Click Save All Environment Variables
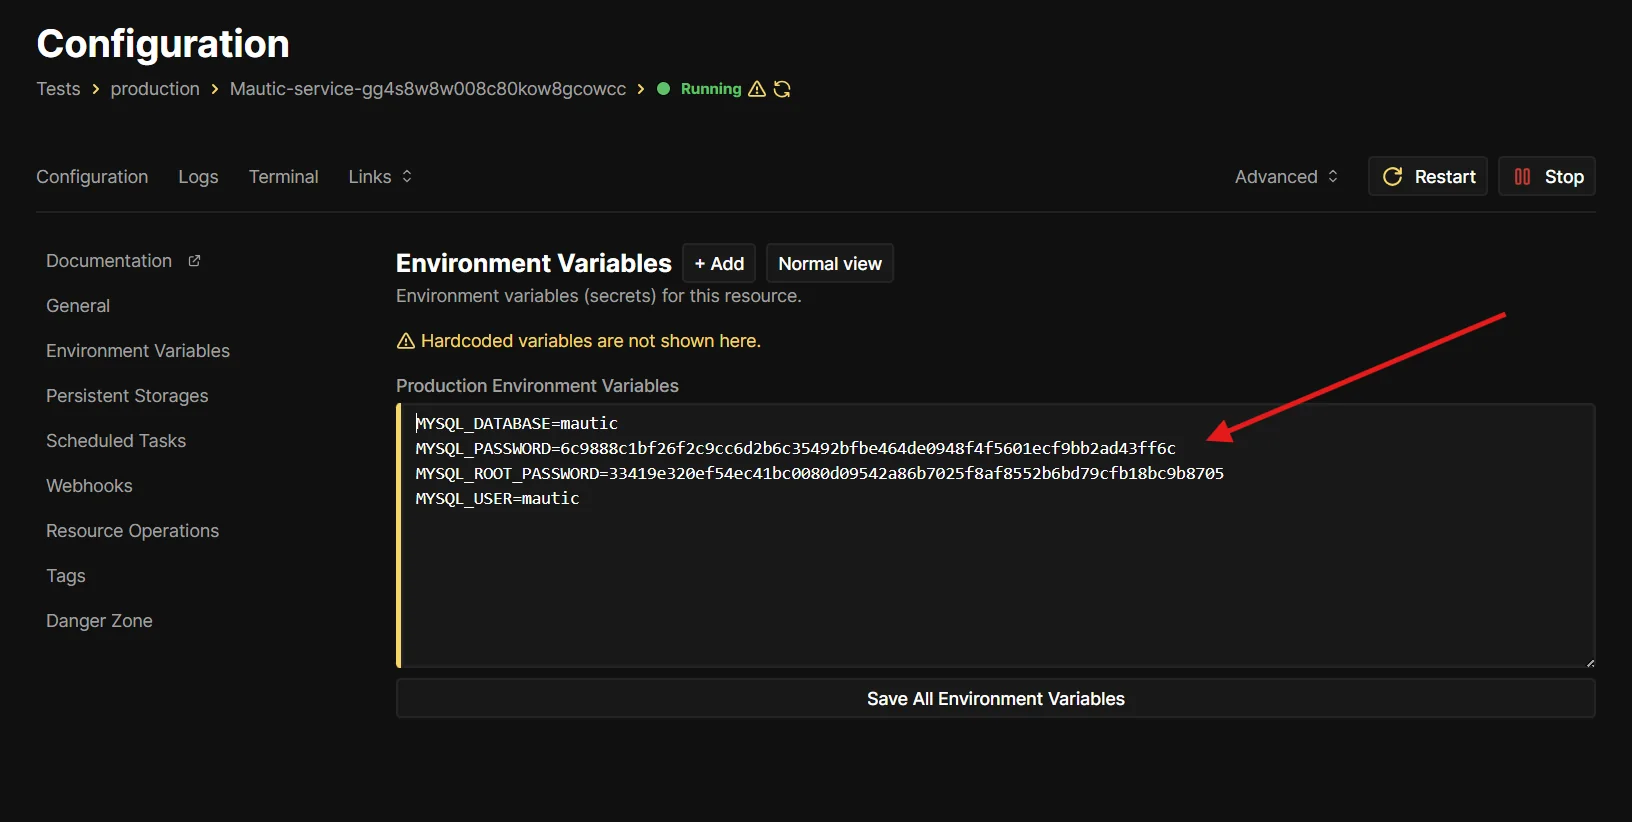Image resolution: width=1632 pixels, height=822 pixels. (x=996, y=699)
